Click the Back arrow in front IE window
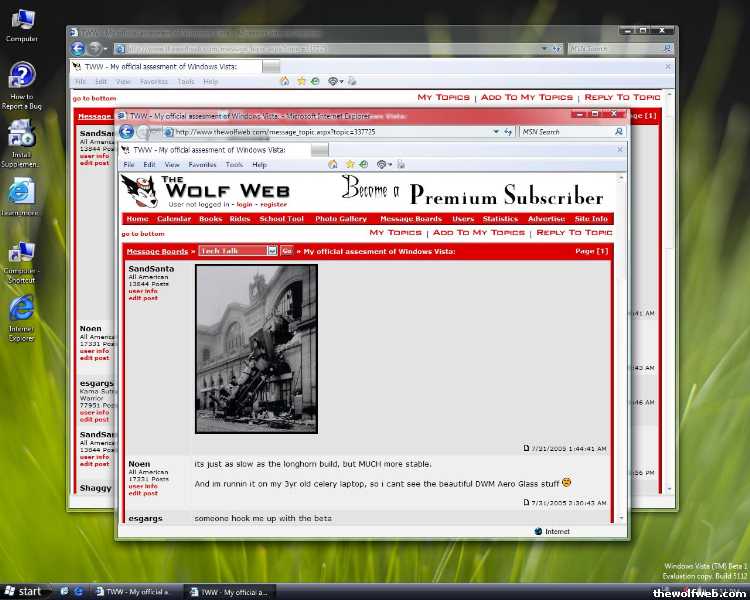 tap(127, 132)
